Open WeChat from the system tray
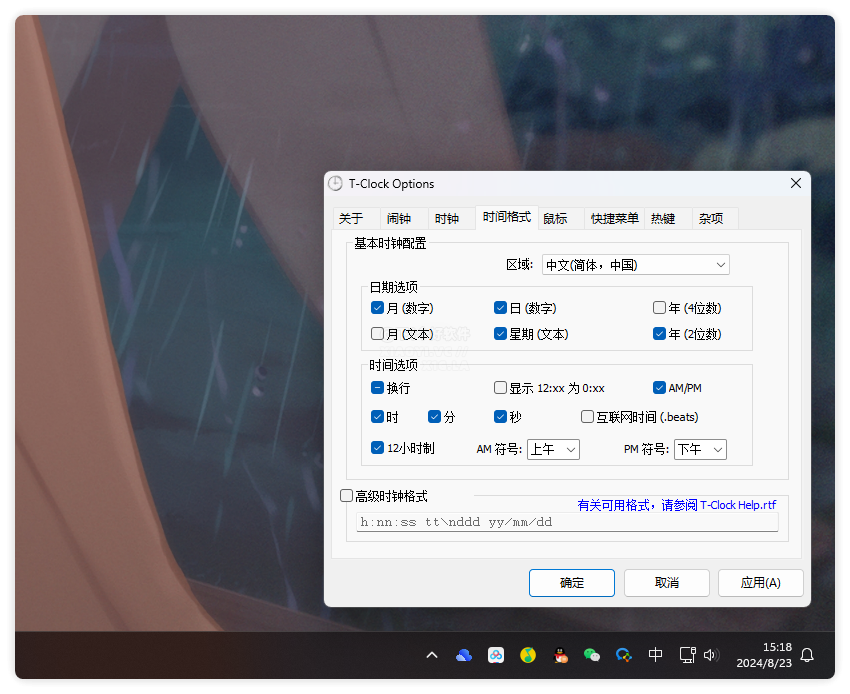Image resolution: width=850 pixels, height=694 pixels. tap(591, 655)
